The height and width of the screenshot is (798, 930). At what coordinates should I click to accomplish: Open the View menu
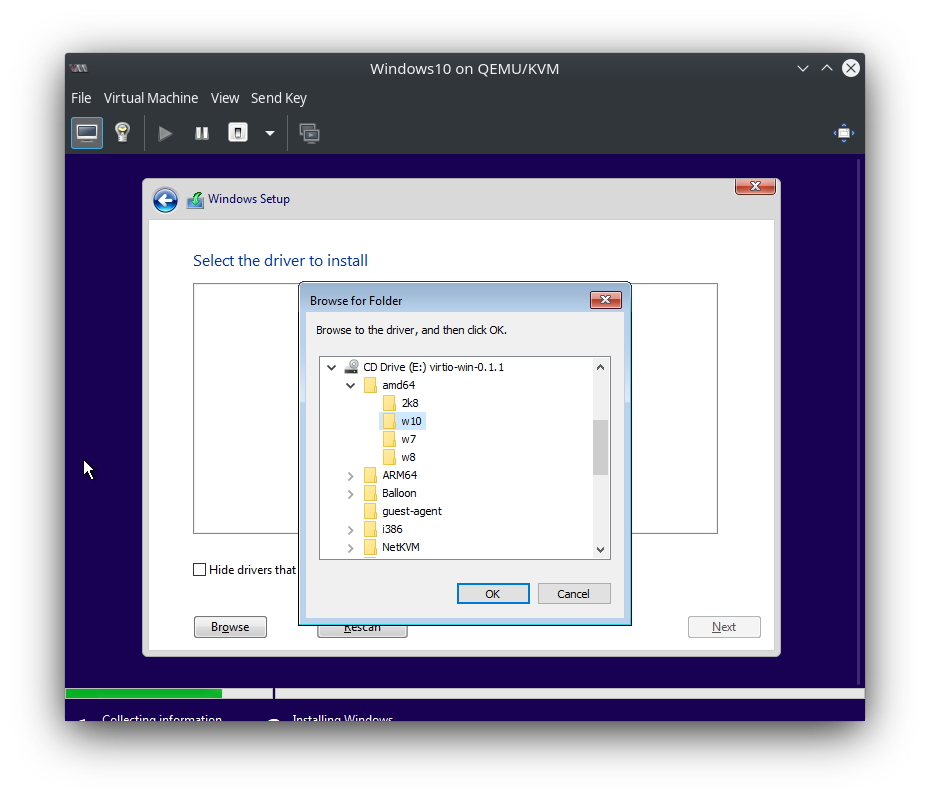pos(225,98)
